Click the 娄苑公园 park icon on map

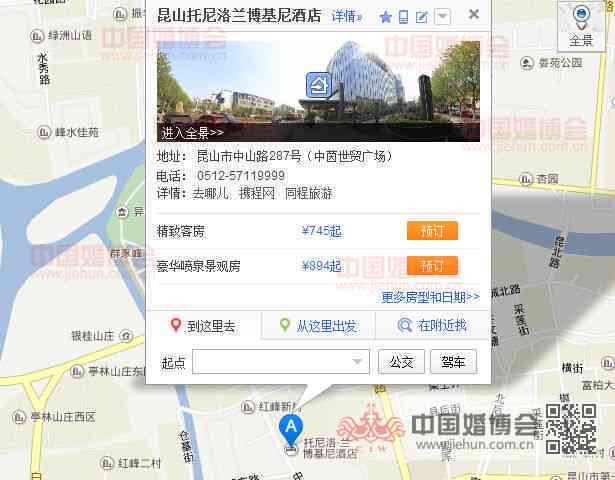(527, 63)
